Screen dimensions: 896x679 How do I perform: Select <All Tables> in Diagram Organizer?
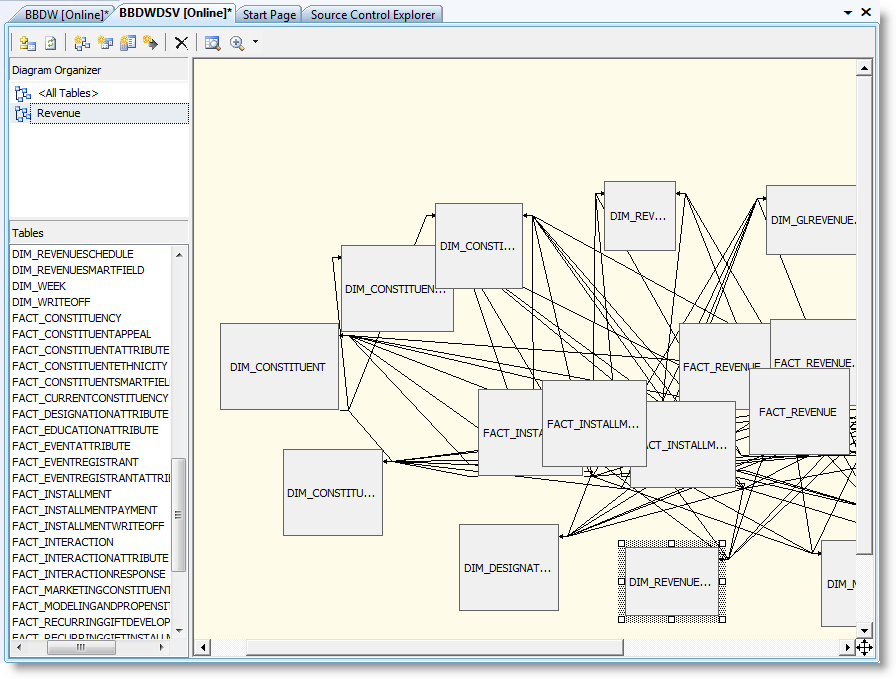click(67, 93)
